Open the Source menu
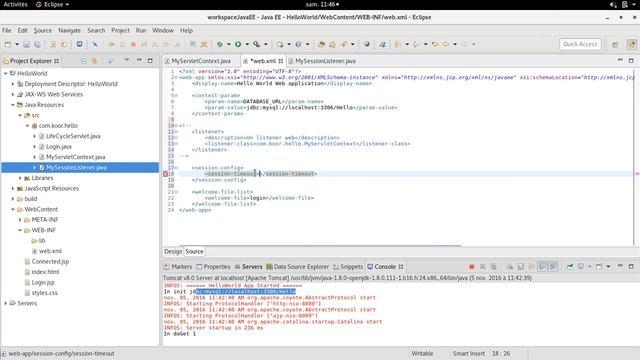The image size is (640, 360). pyautogui.click(x=43, y=31)
